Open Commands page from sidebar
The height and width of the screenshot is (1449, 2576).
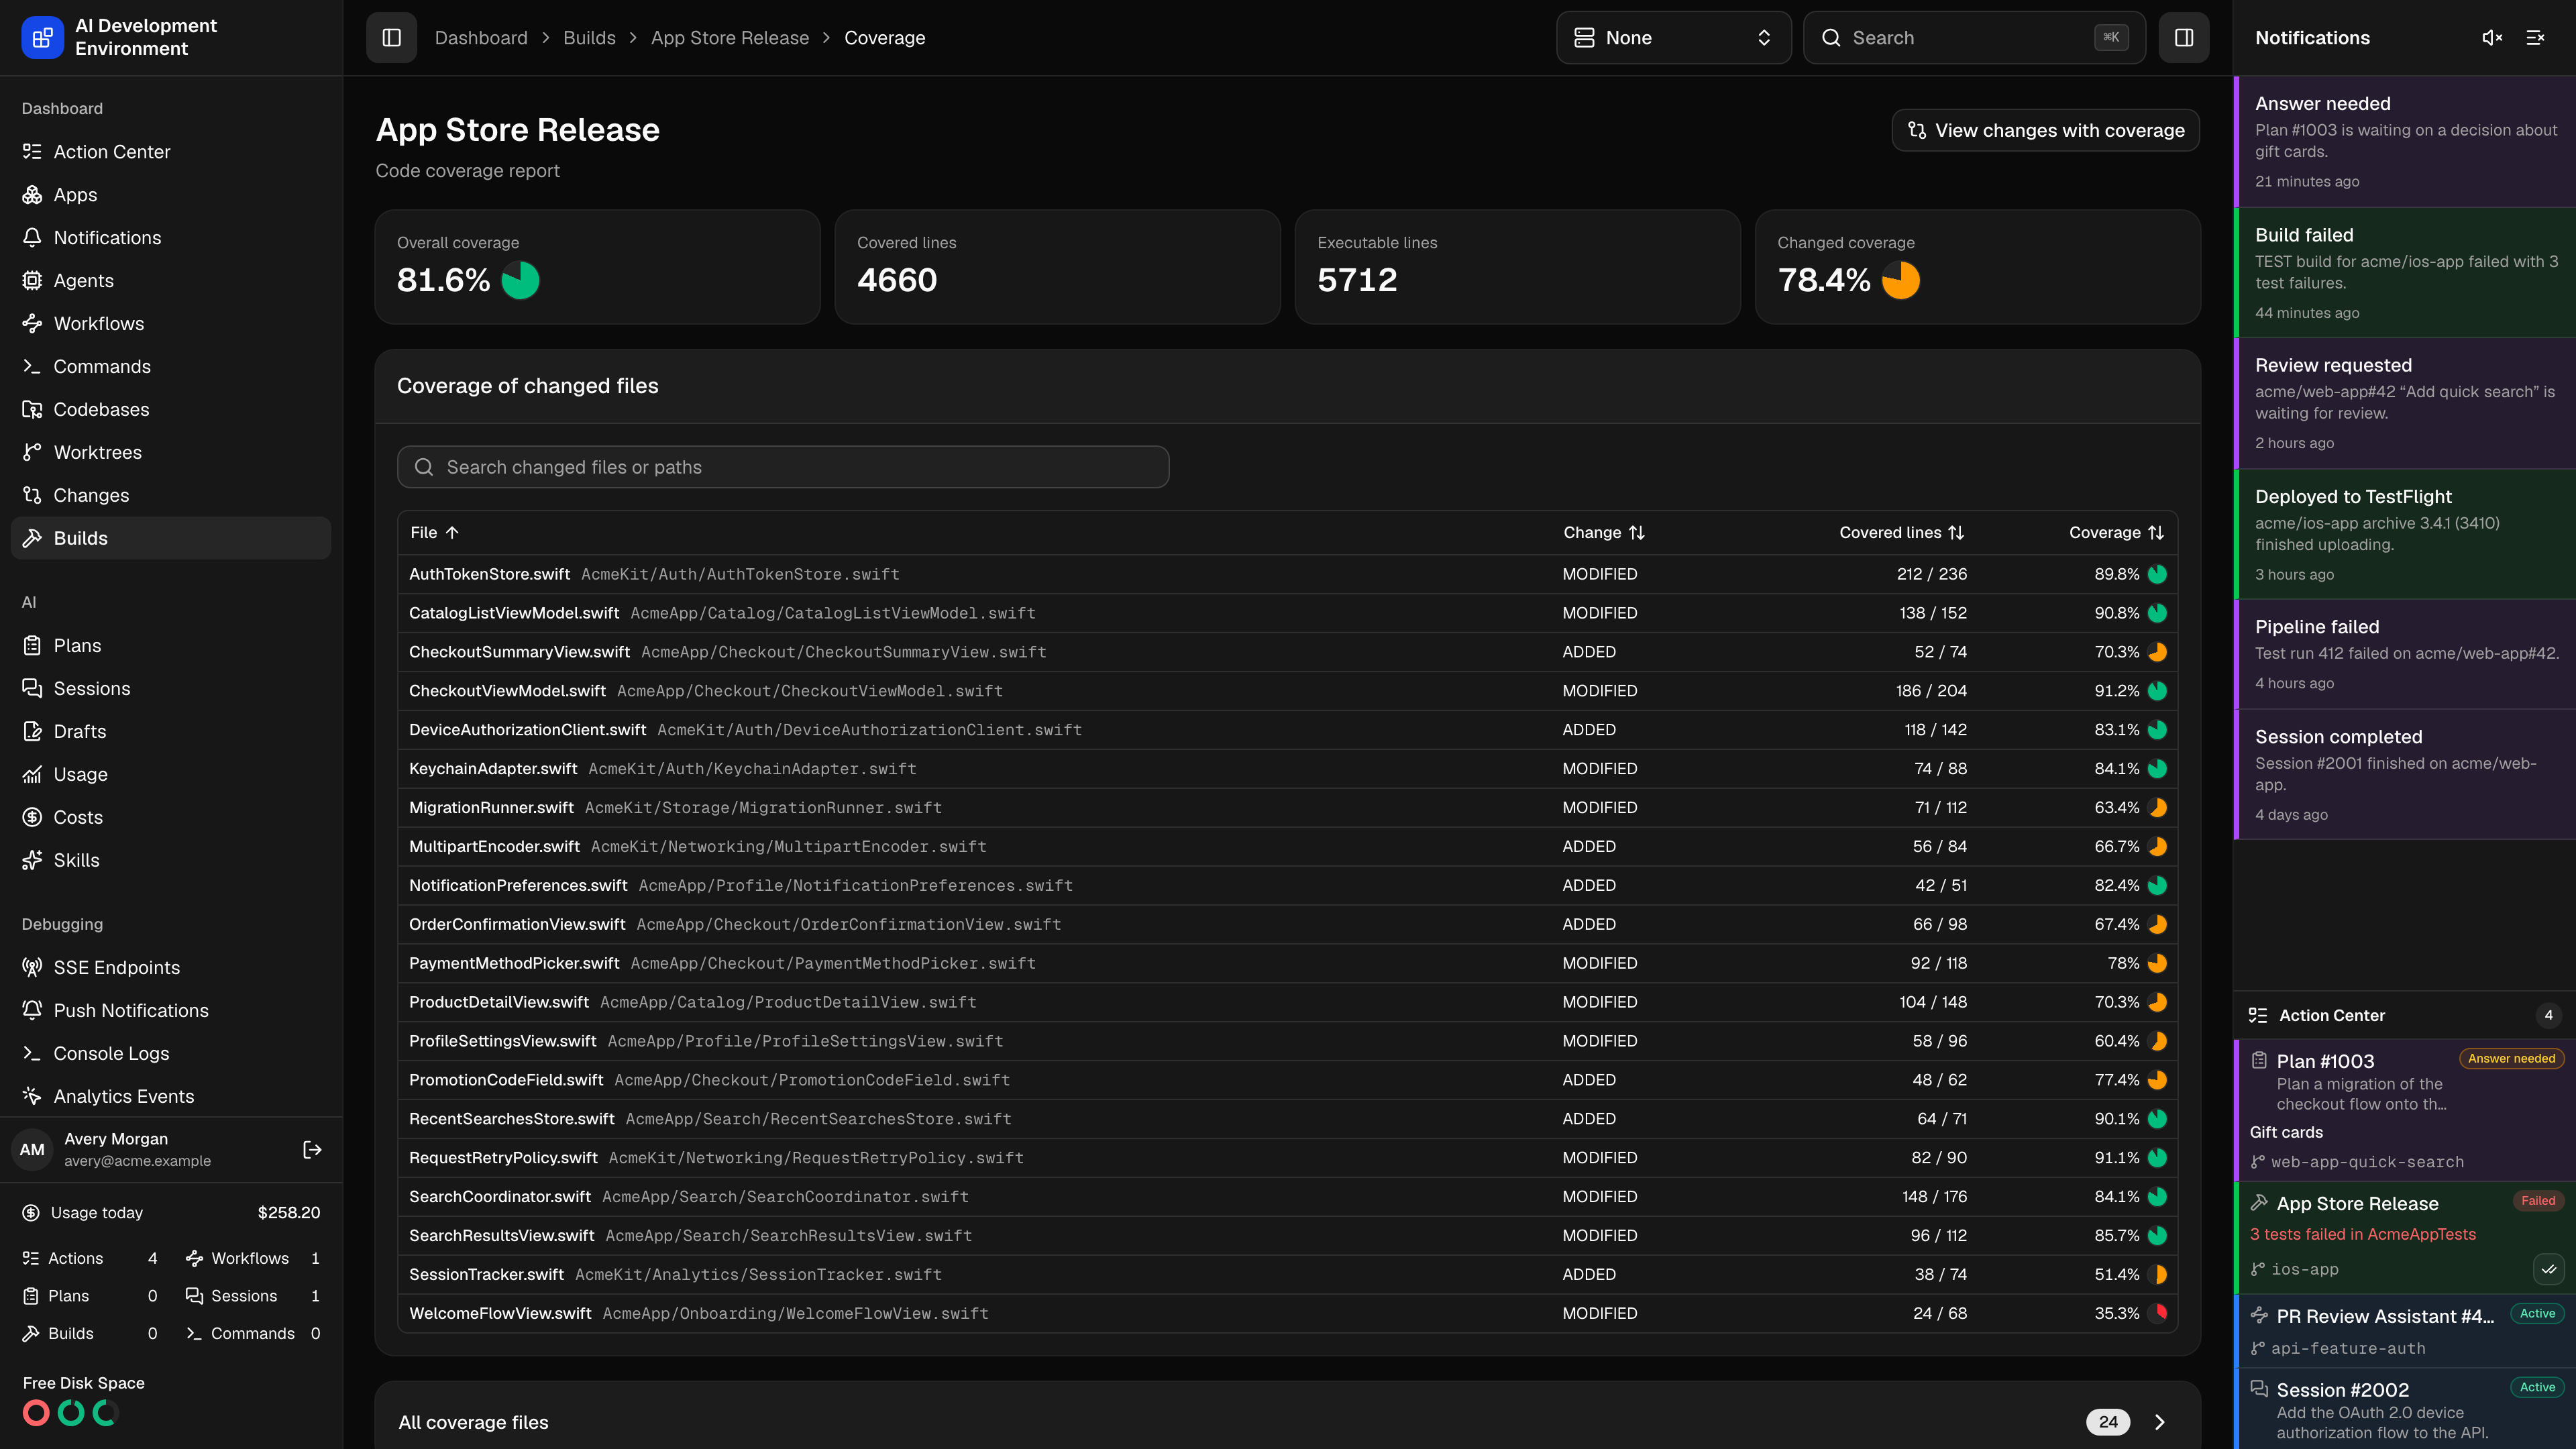tap(171, 367)
